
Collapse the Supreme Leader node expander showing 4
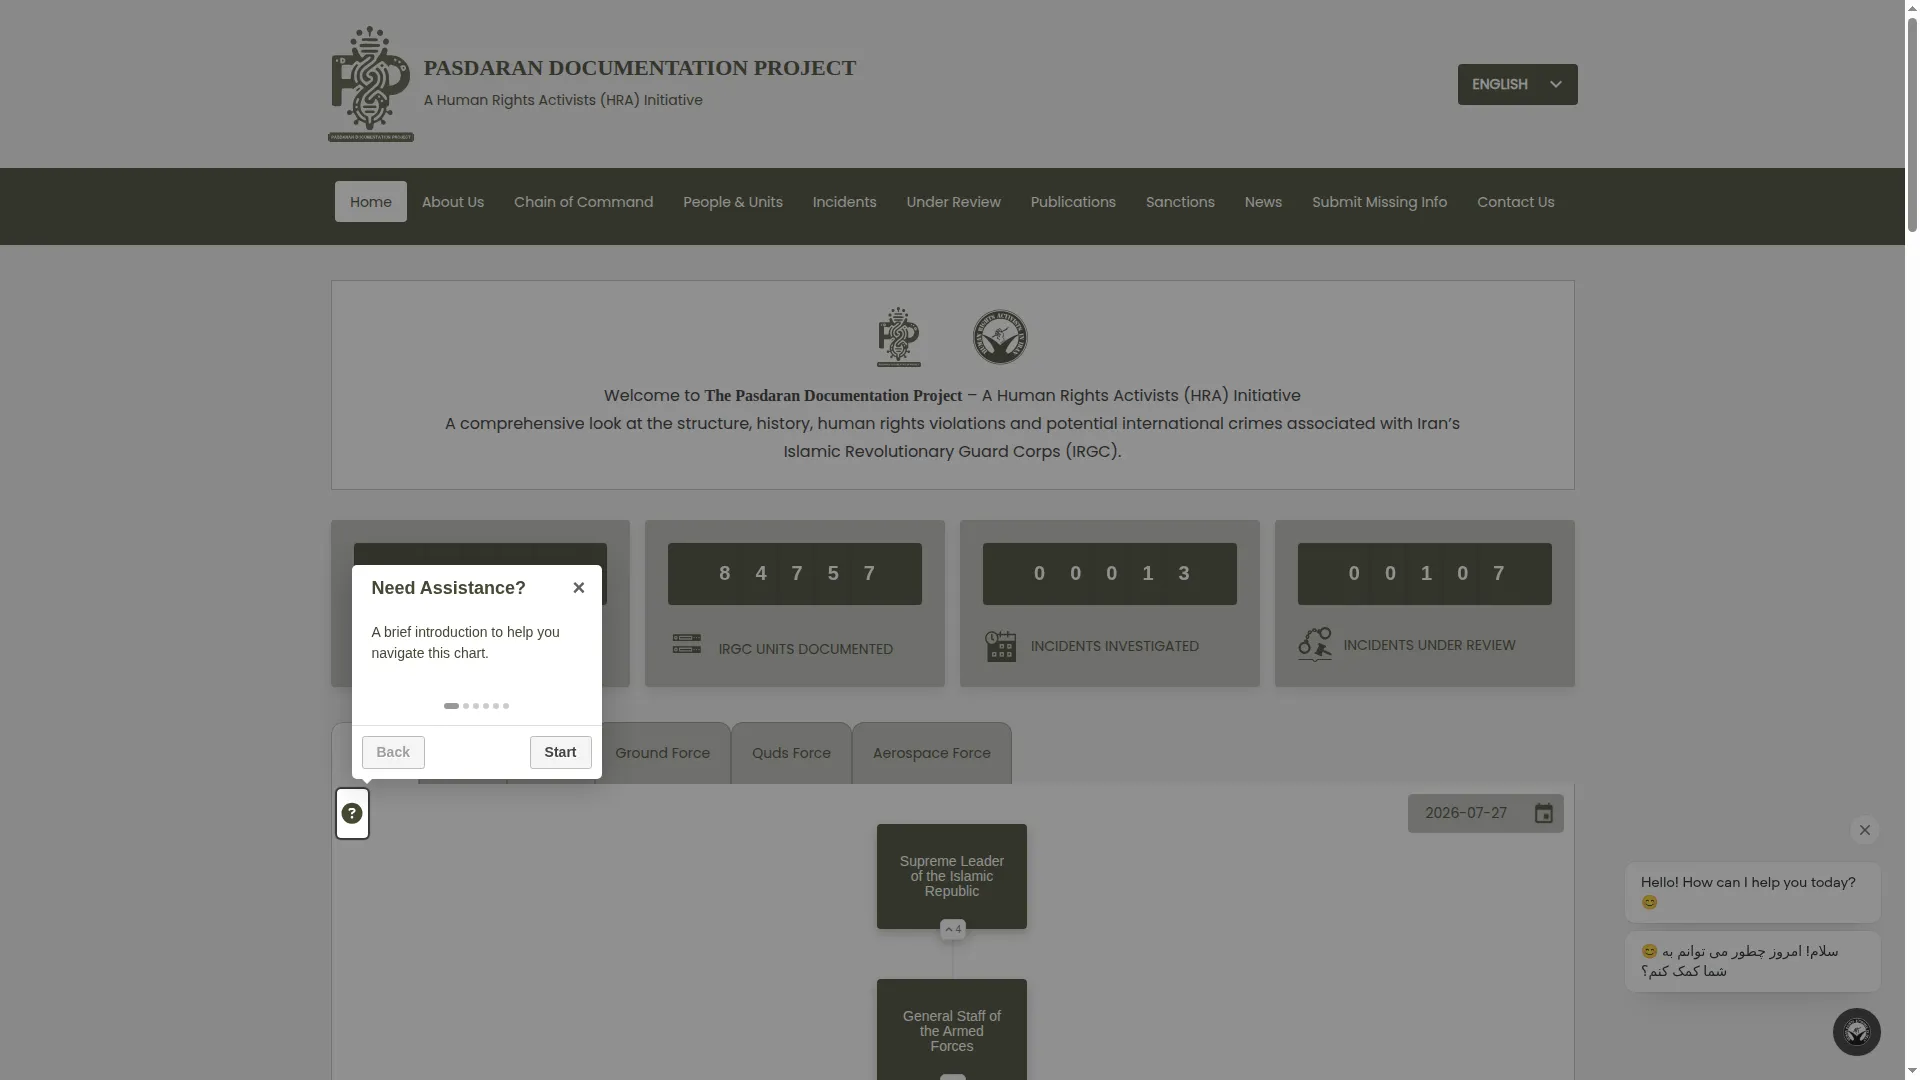[953, 929]
